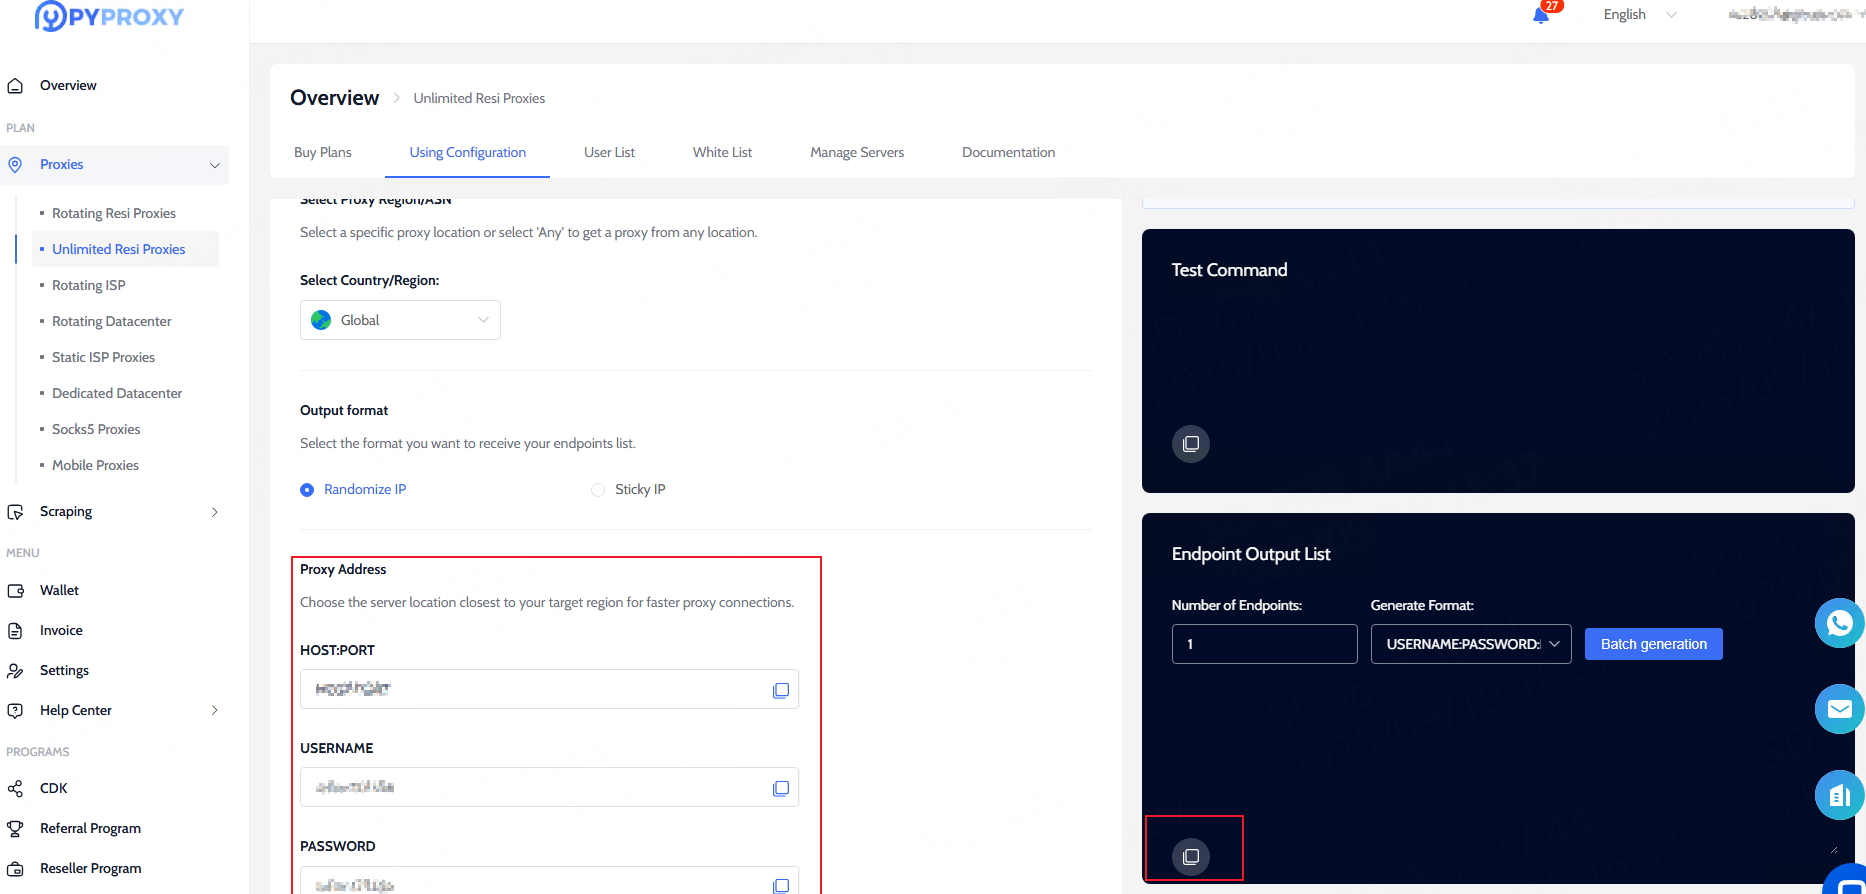This screenshot has height=894, width=1866.
Task: Open the Generate Format dropdown
Action: (1470, 644)
